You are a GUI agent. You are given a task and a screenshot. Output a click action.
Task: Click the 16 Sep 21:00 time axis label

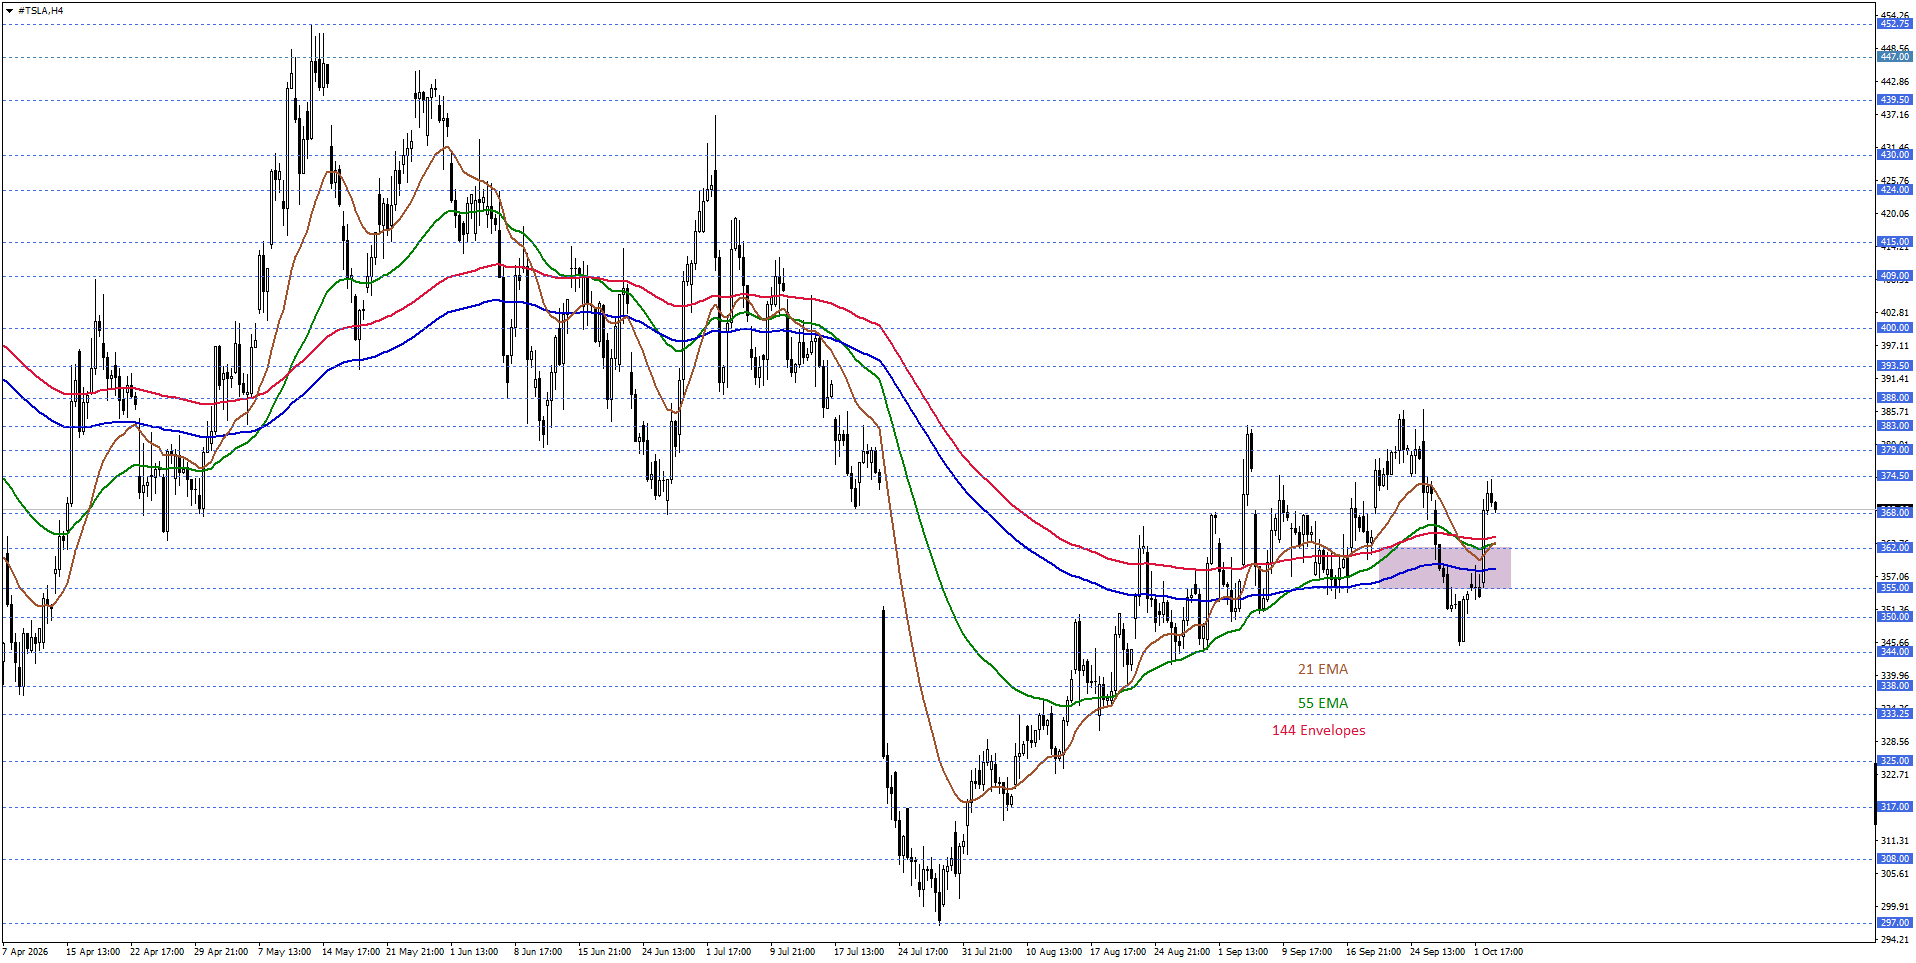click(1372, 952)
